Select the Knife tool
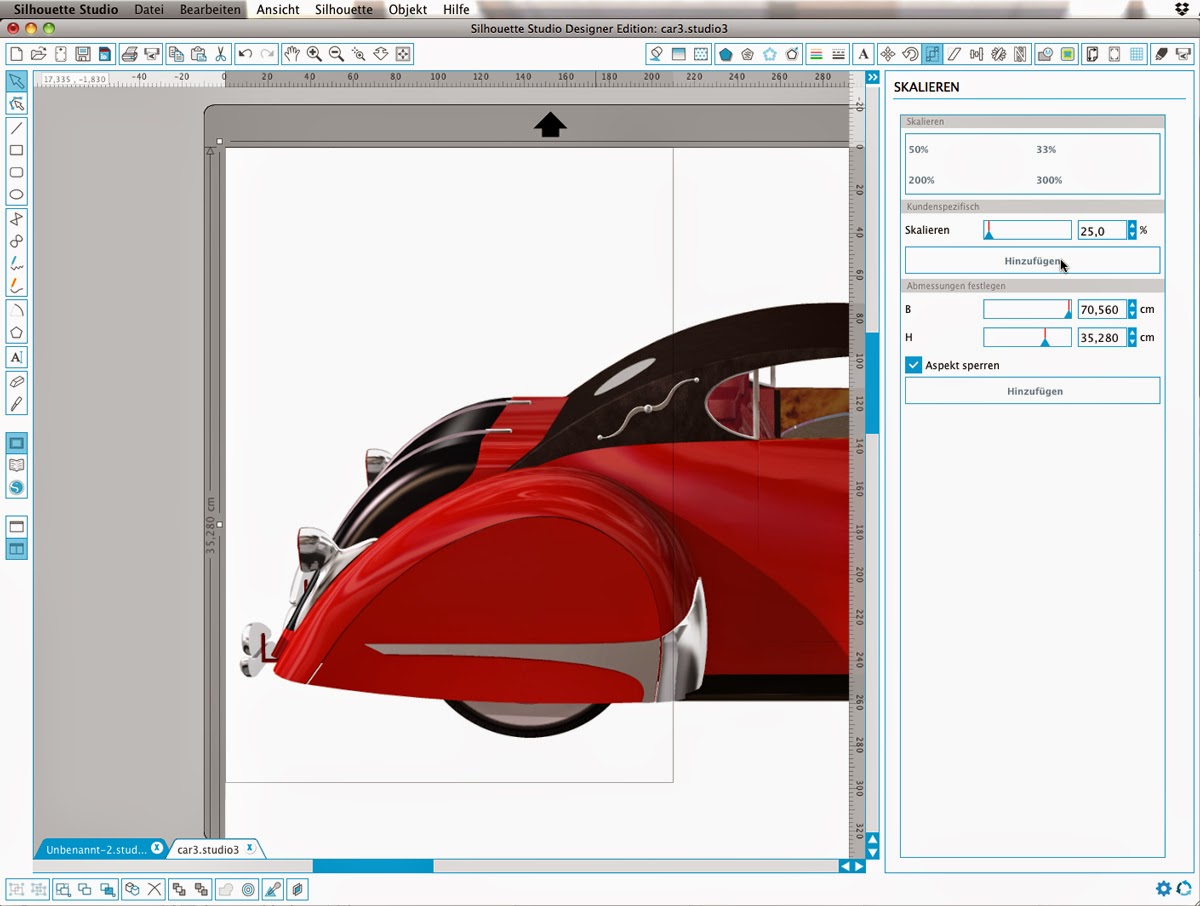Screen dimensions: 1200x906 (x=16, y=405)
